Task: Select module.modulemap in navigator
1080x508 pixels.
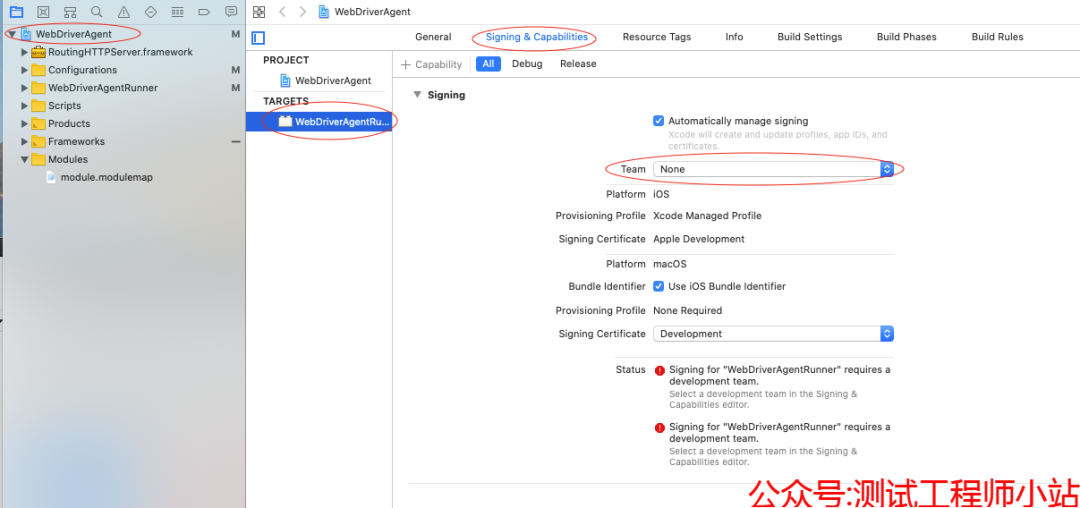Action: pos(107,178)
